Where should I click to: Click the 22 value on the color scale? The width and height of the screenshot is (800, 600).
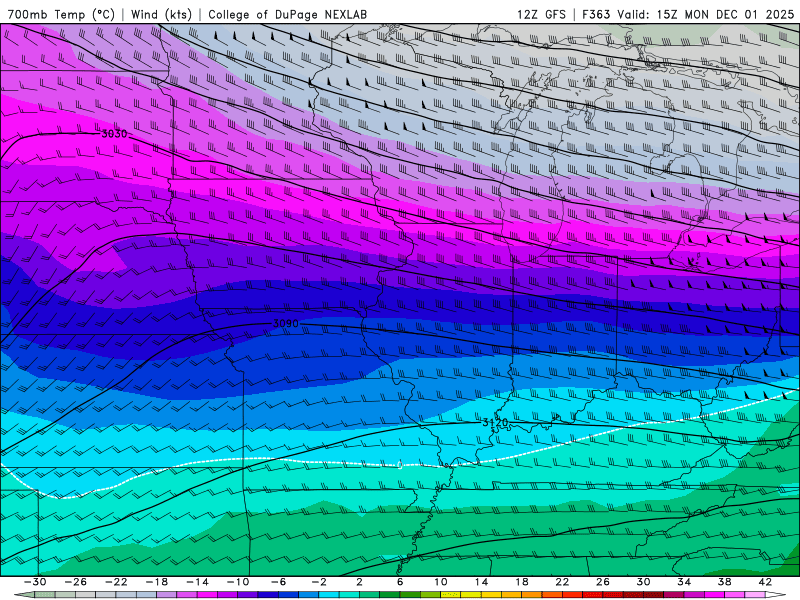click(562, 582)
